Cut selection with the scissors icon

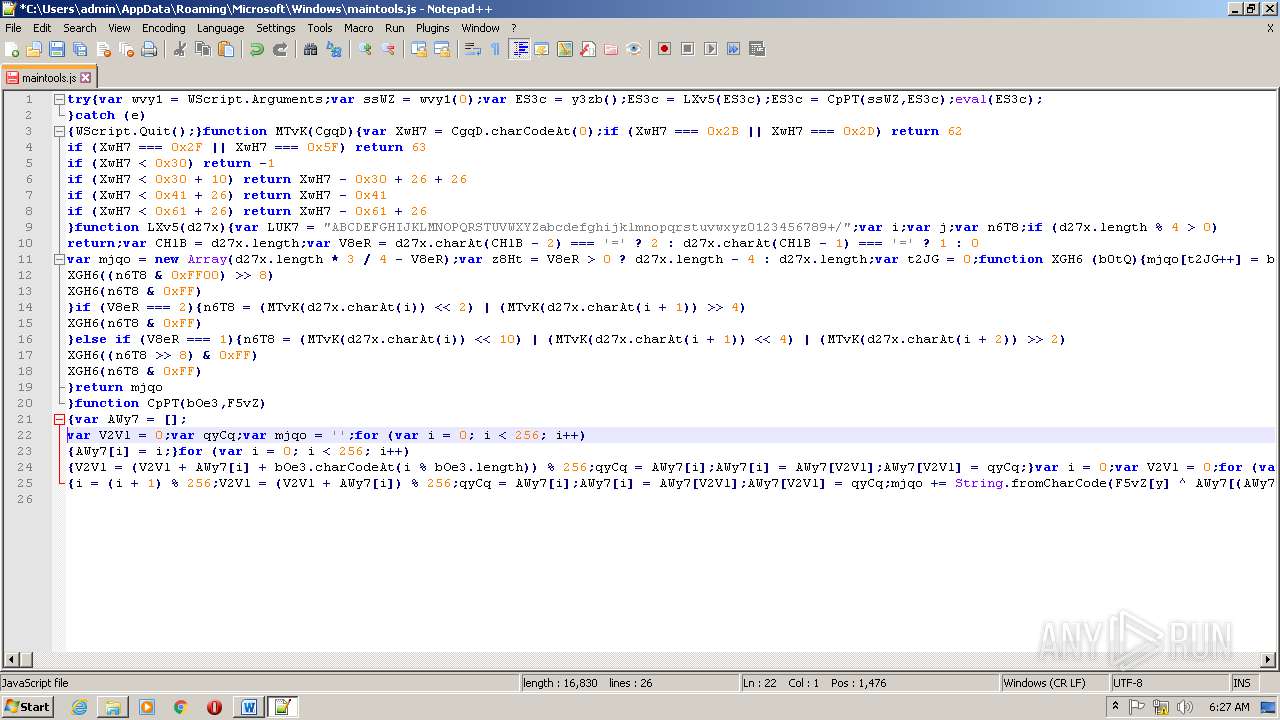[180, 49]
